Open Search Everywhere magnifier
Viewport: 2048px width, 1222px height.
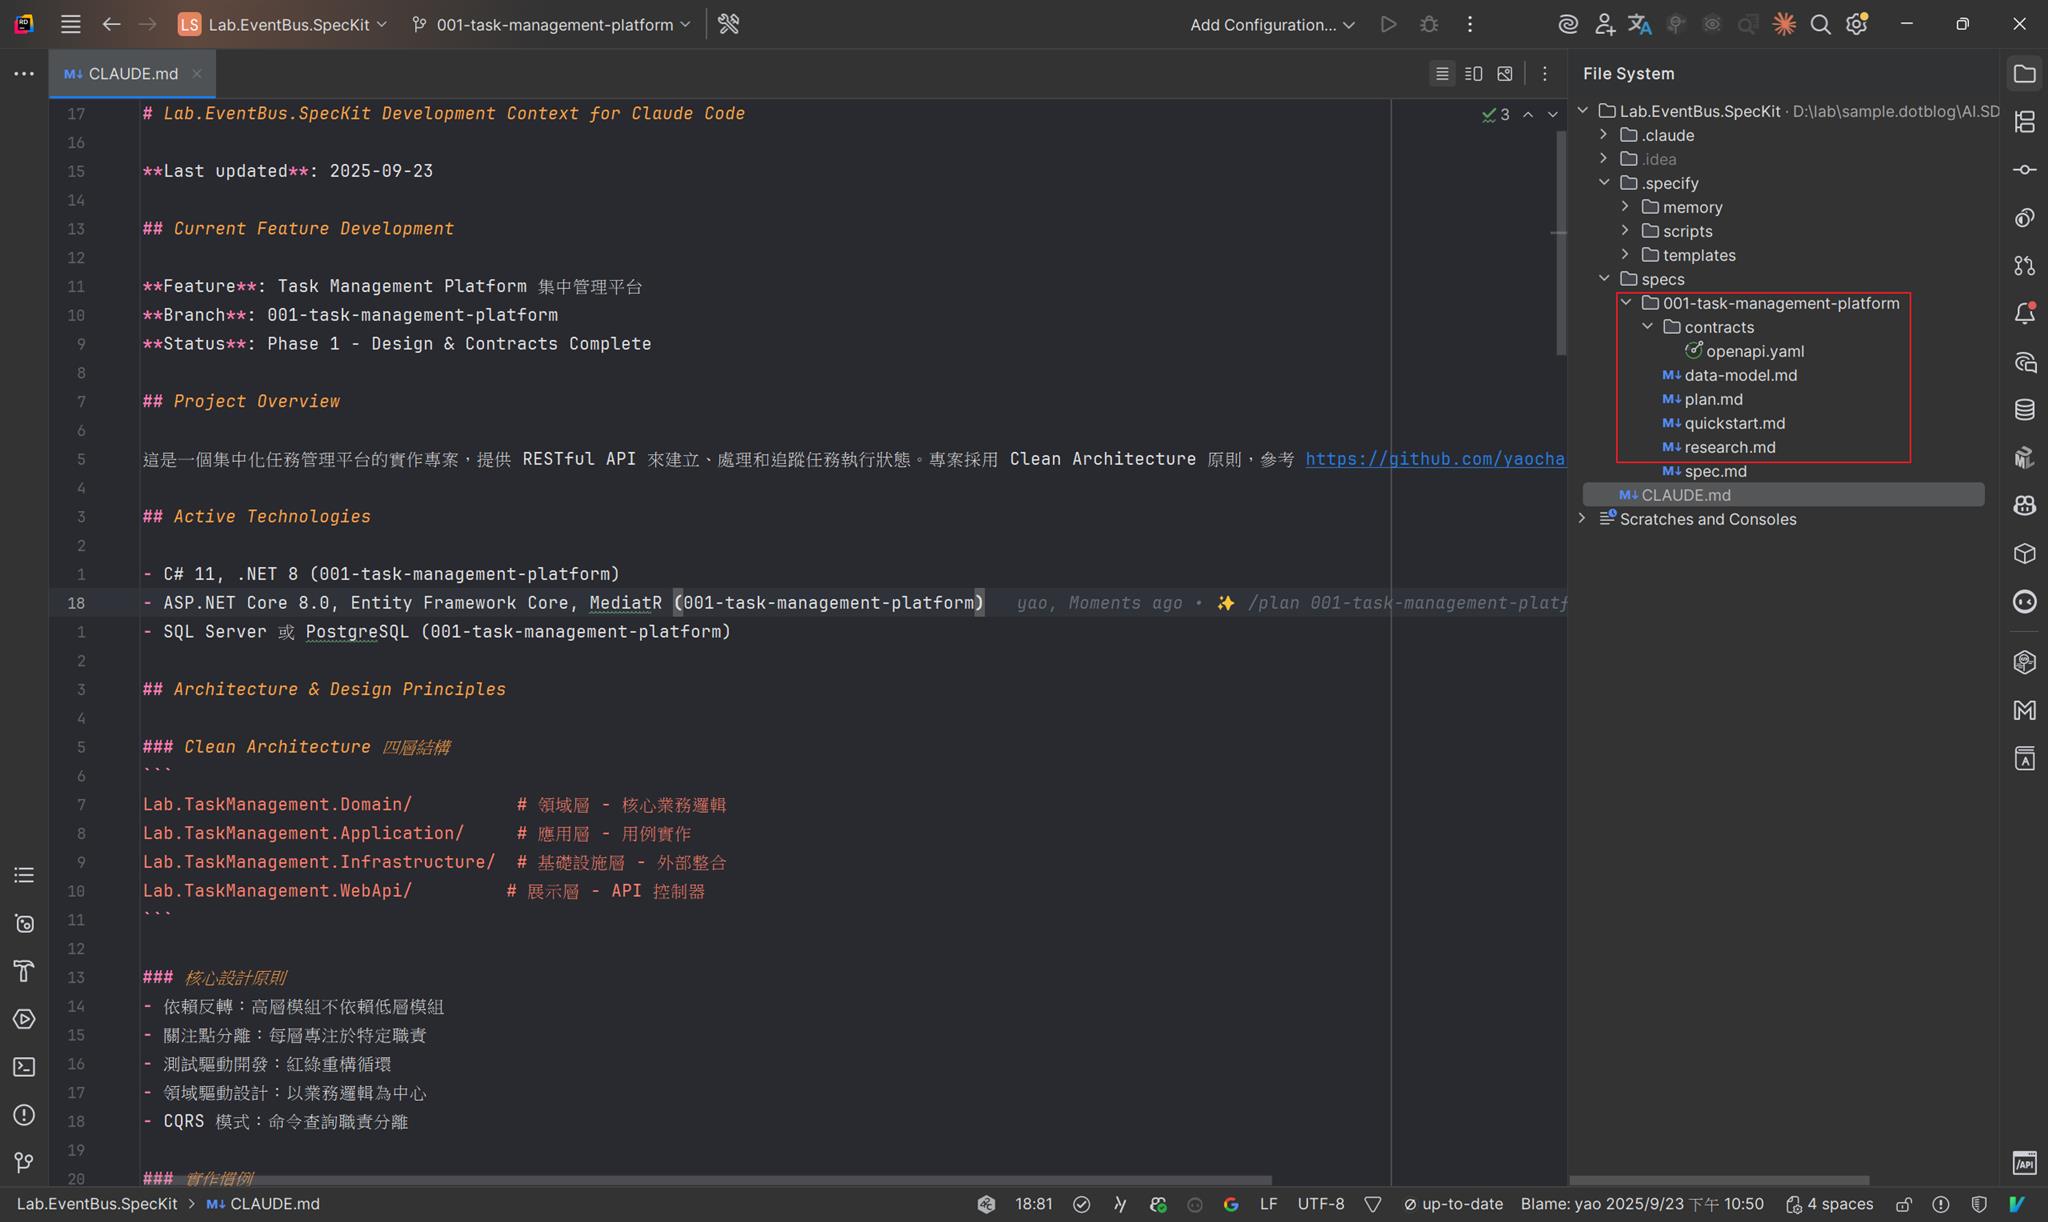coord(1821,24)
